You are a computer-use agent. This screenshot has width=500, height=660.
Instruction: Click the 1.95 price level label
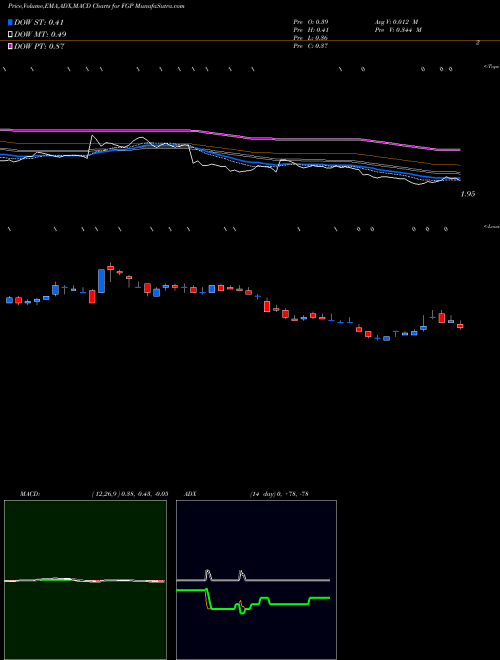click(468, 194)
